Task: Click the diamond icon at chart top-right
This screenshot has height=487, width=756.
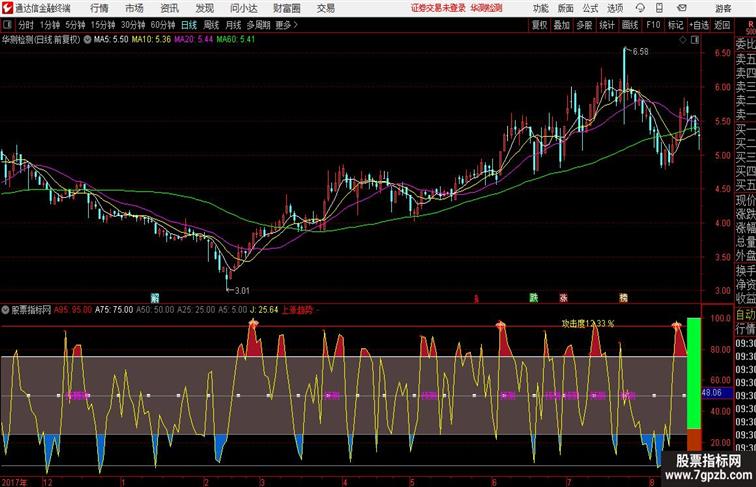Action: tap(683, 40)
